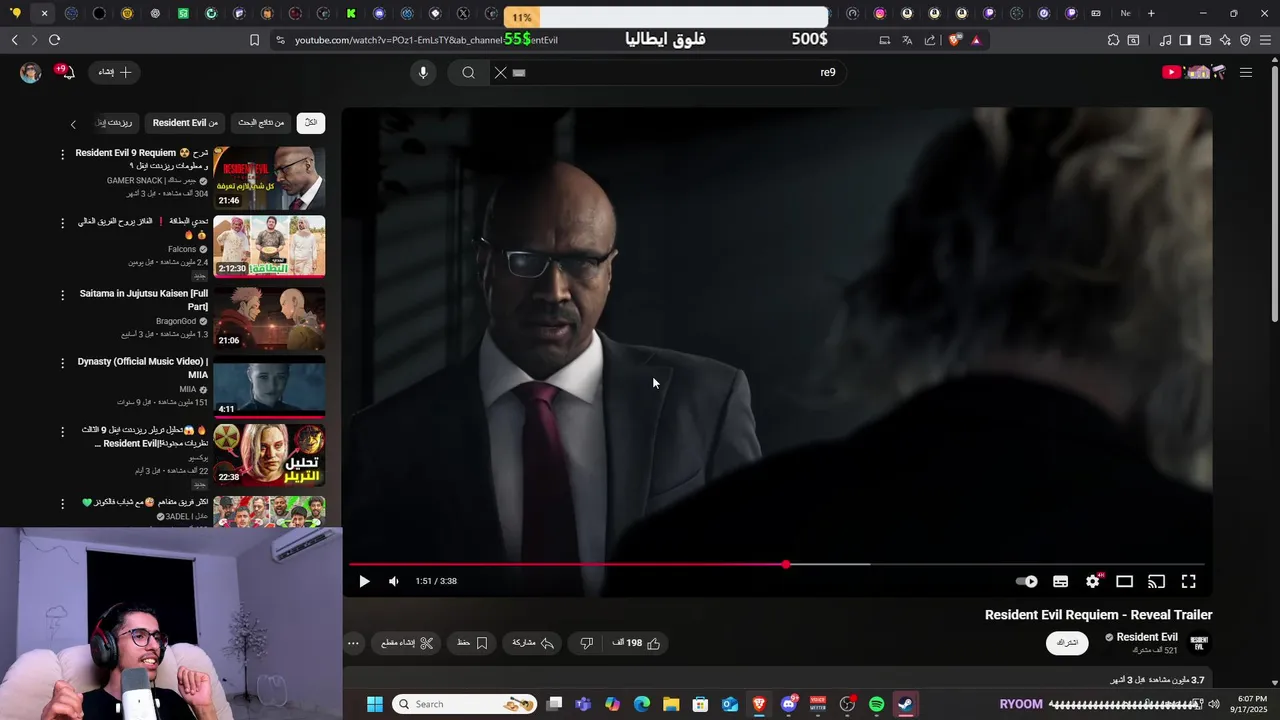Open the player settings gear
The height and width of the screenshot is (720, 1280).
point(1093,581)
